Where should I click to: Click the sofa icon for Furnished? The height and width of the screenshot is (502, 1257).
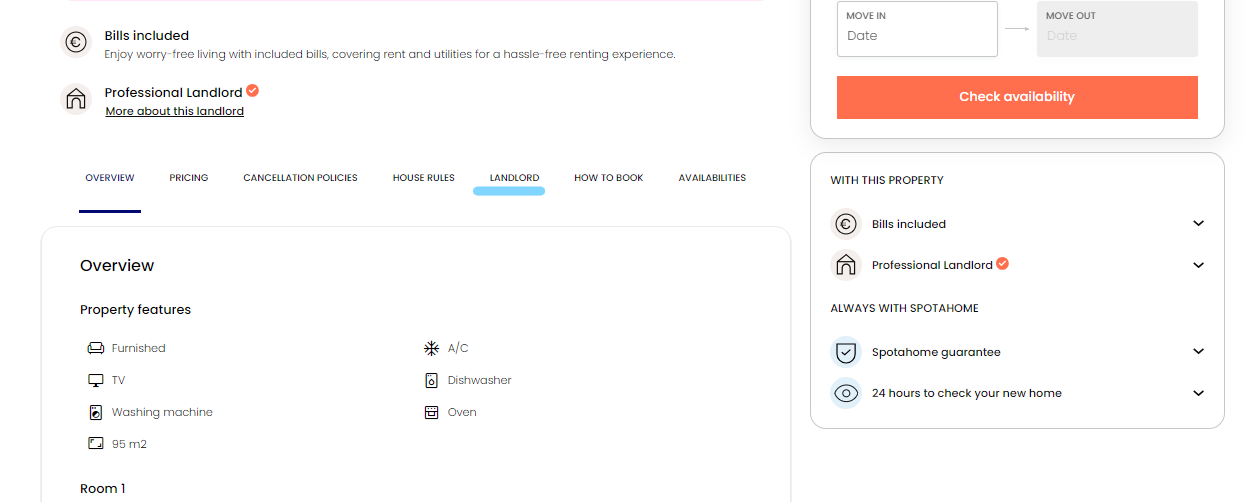(96, 348)
